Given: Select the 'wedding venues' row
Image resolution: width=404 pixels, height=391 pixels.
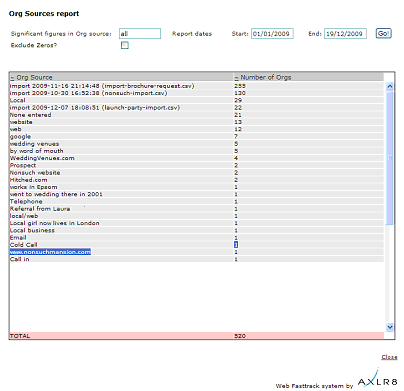Looking at the screenshot, I should (197, 144).
